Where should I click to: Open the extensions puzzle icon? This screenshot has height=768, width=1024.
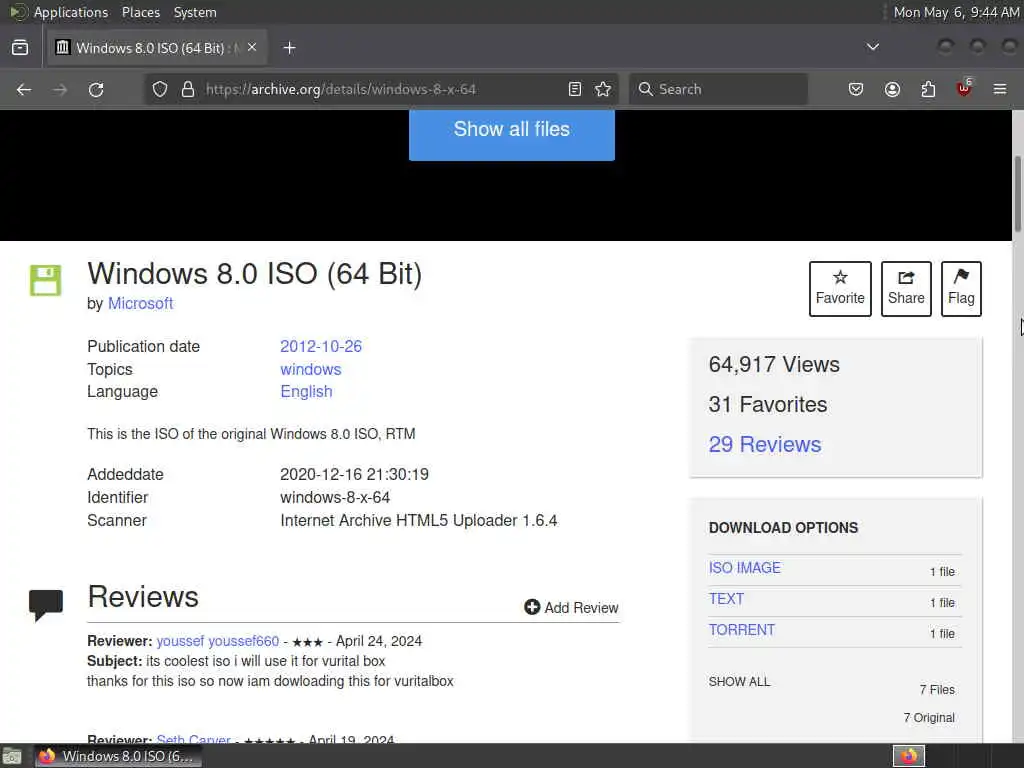(x=928, y=89)
